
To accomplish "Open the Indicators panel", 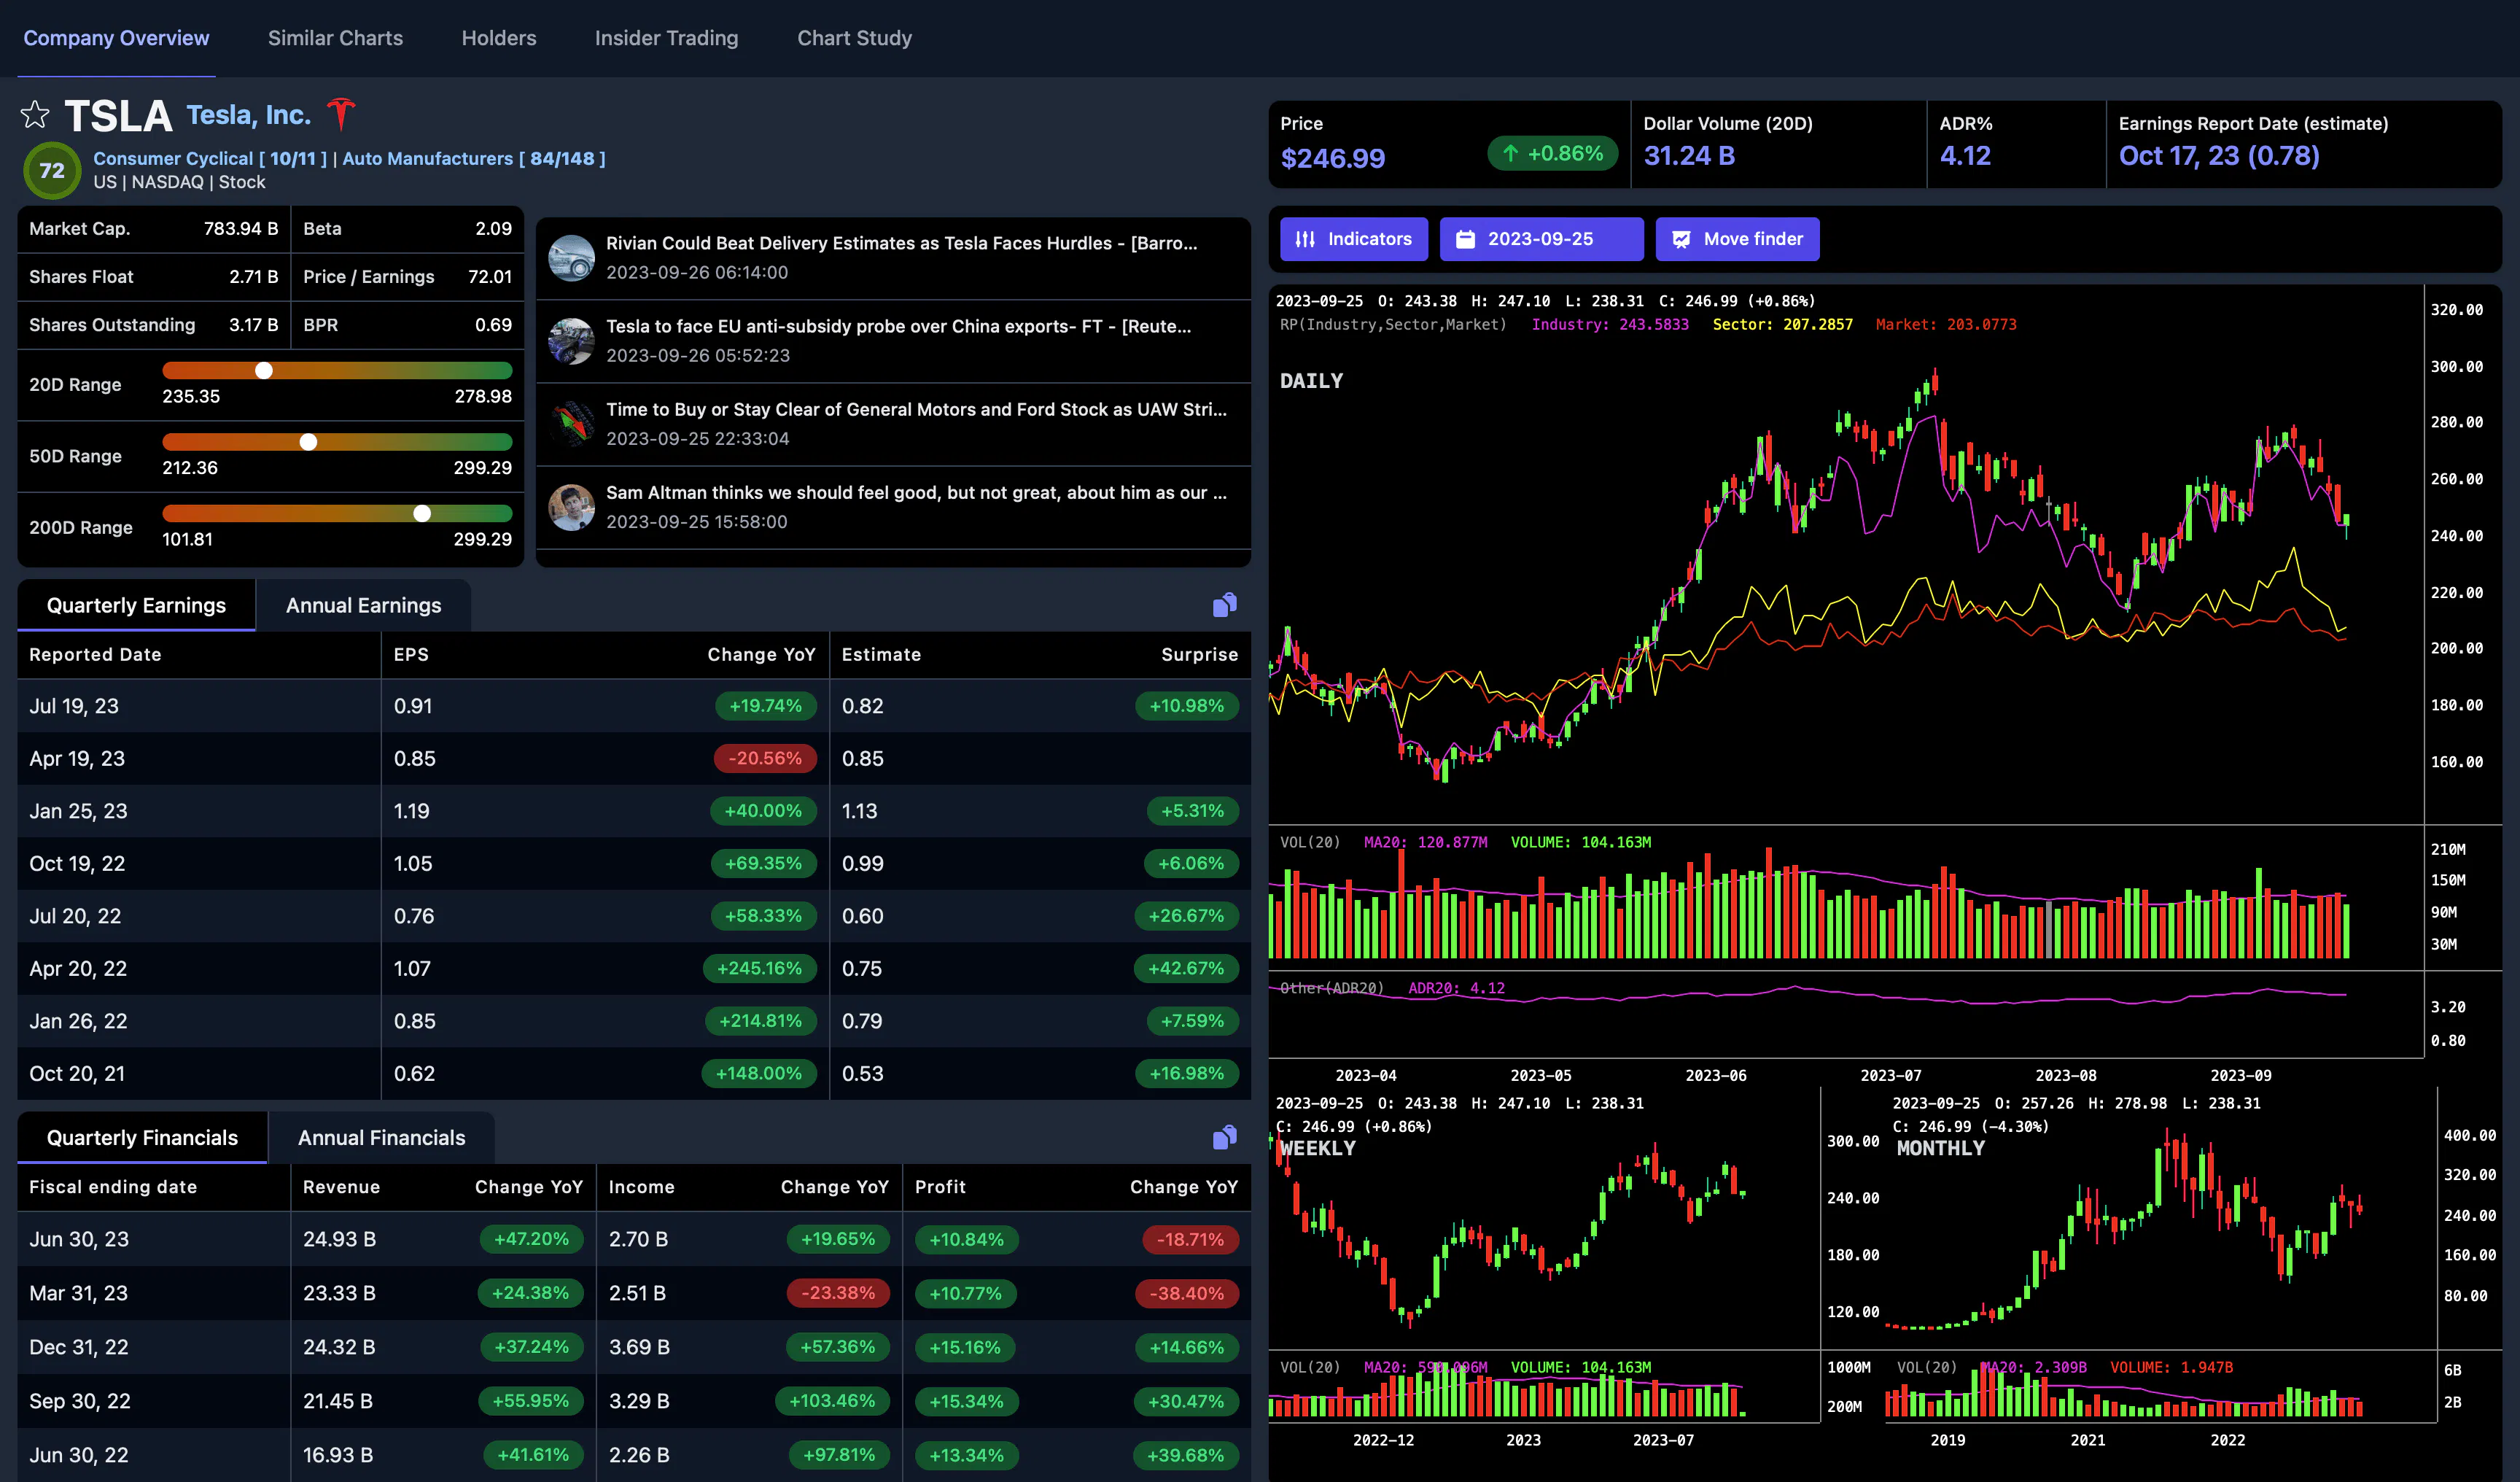I will point(1353,239).
